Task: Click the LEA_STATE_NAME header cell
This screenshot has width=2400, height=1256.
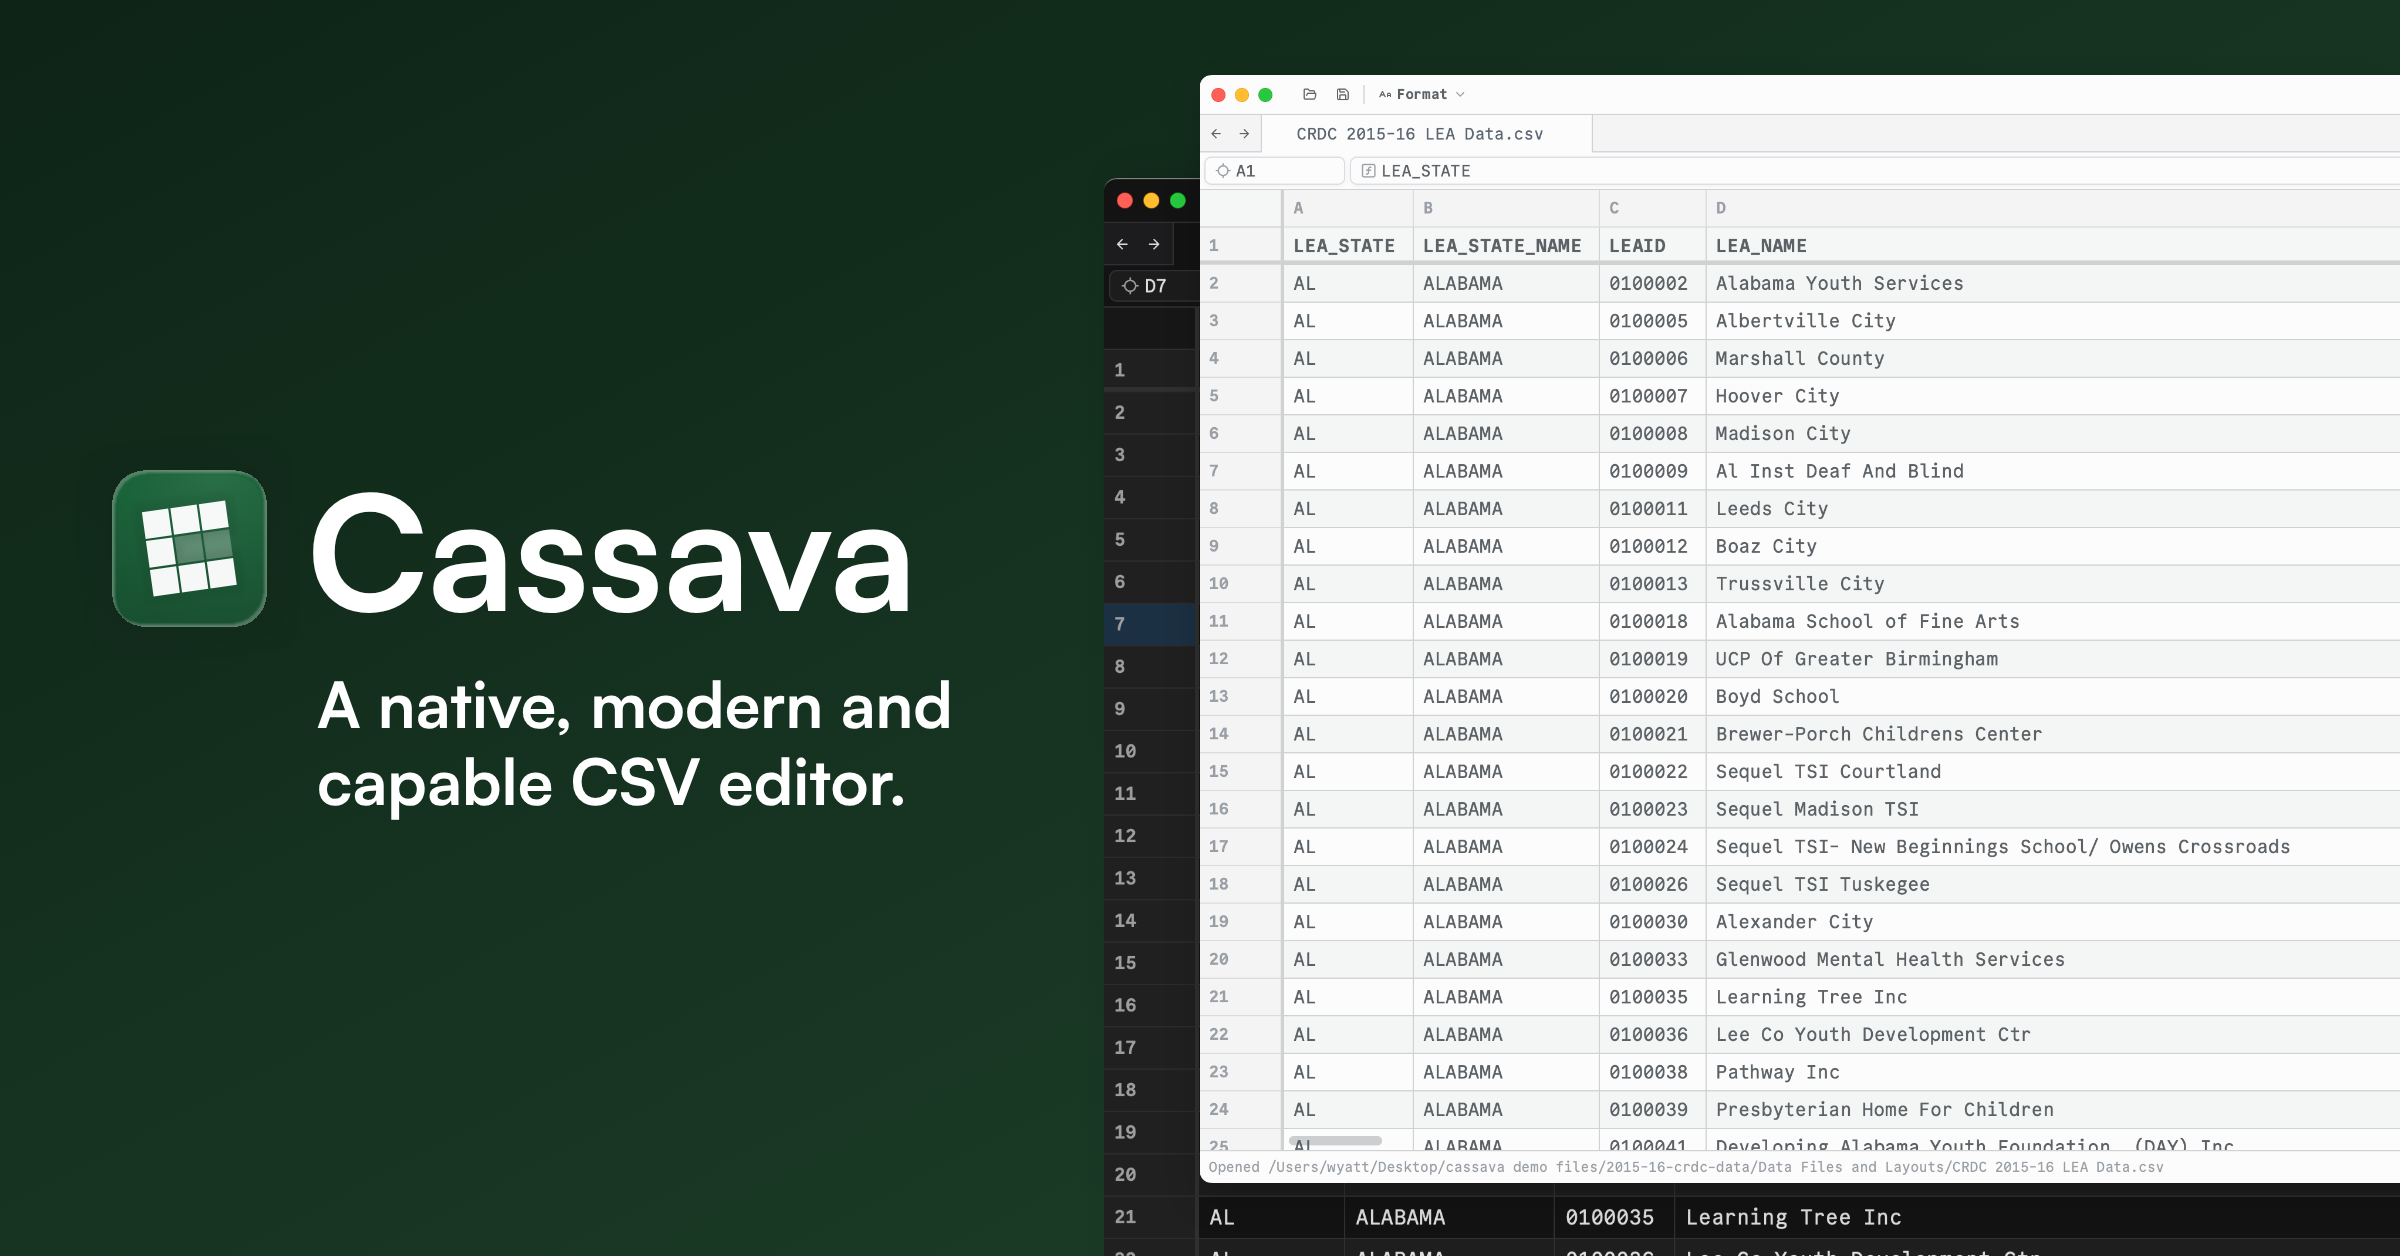Action: click(x=1505, y=245)
